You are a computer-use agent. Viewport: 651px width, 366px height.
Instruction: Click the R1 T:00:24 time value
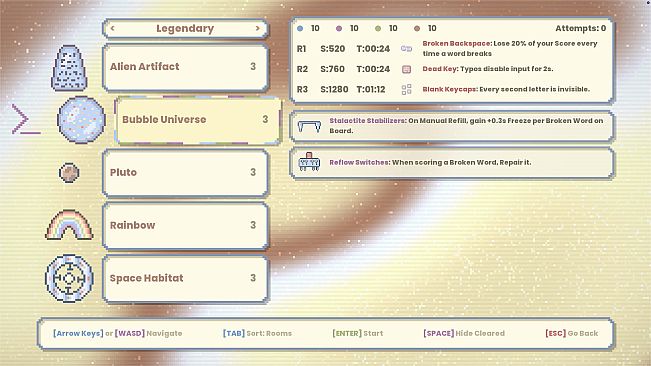[x=373, y=49]
